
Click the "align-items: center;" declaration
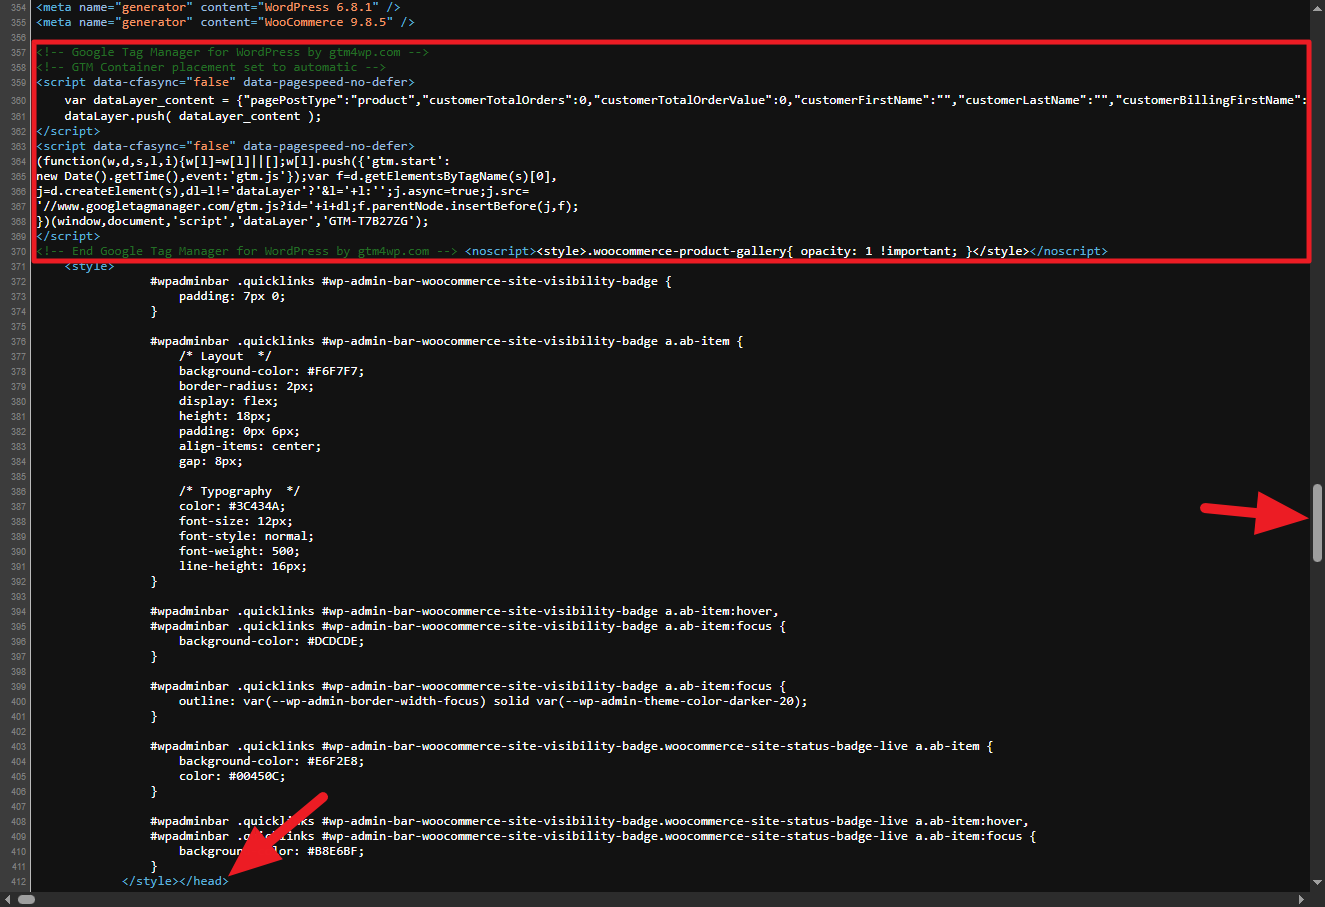[x=250, y=446]
